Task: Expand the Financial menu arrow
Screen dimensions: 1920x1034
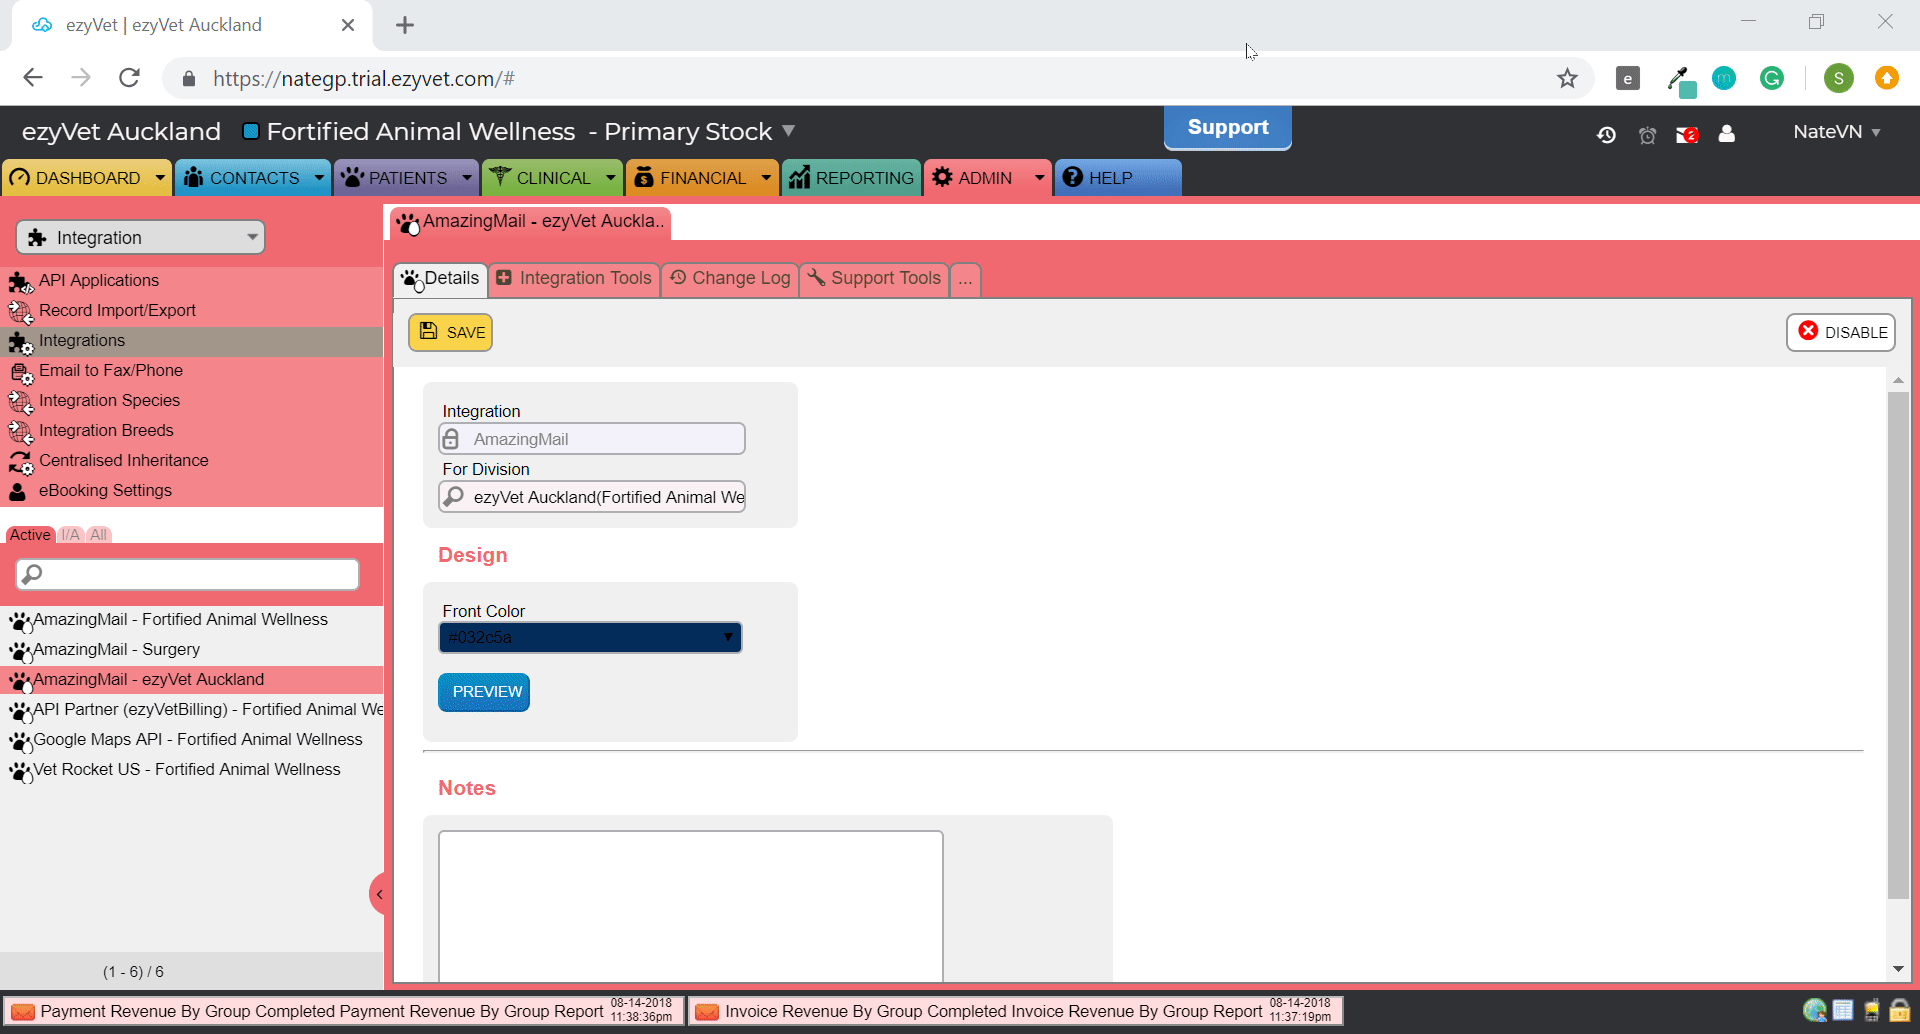Action: 766,177
